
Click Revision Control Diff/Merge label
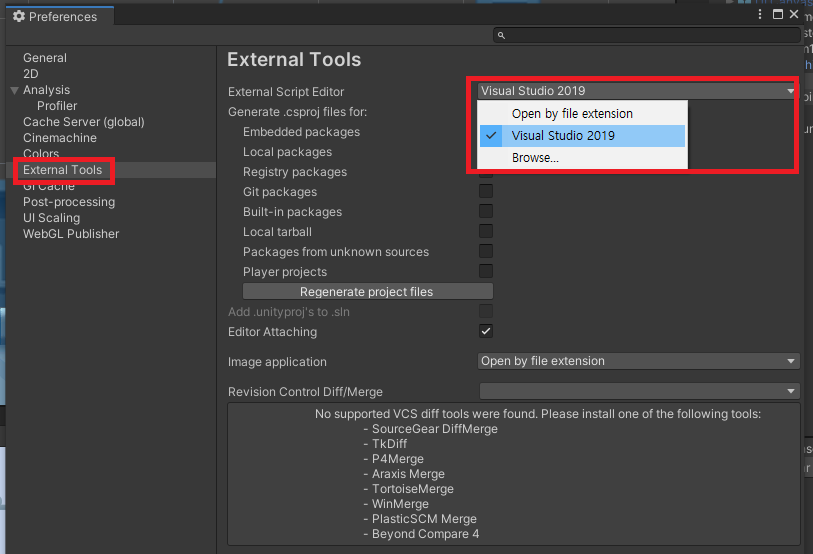tap(305, 392)
